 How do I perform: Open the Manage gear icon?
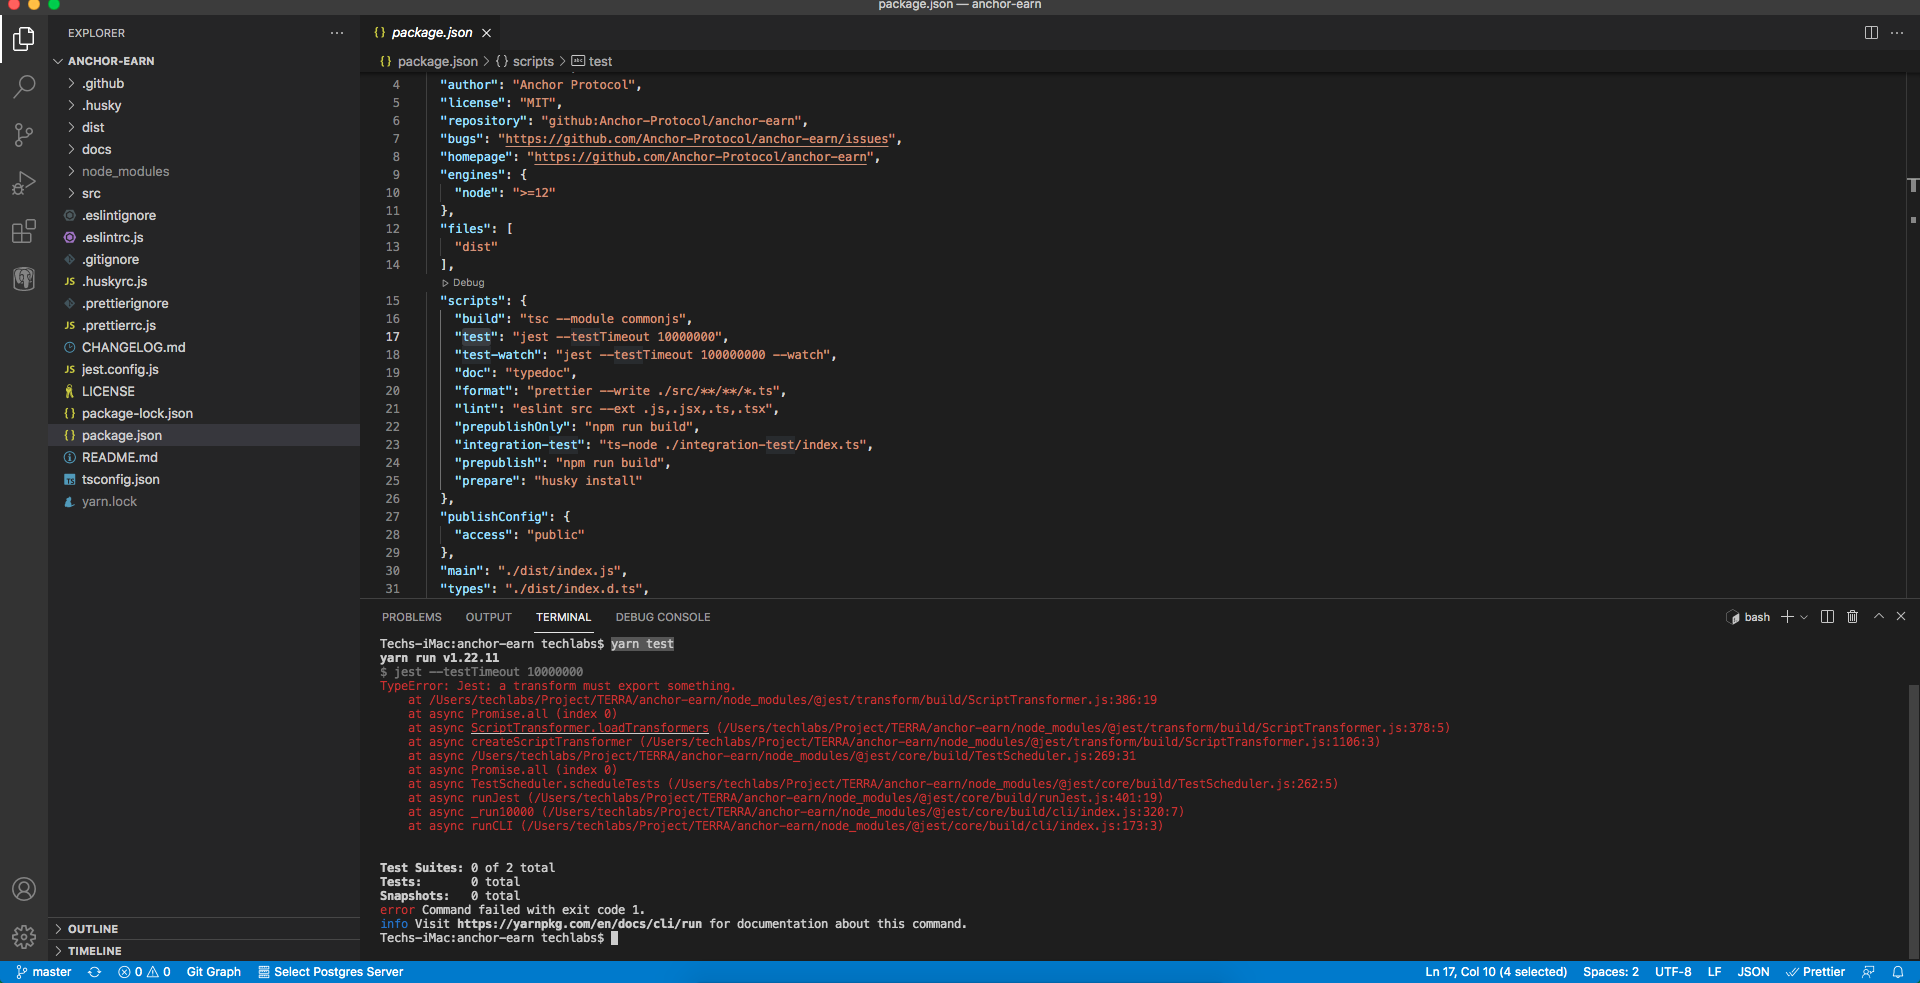click(x=24, y=937)
